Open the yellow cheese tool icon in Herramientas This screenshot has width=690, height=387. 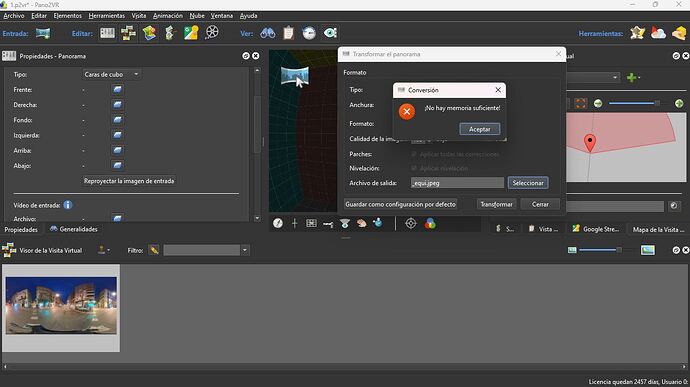pyautogui.click(x=679, y=33)
